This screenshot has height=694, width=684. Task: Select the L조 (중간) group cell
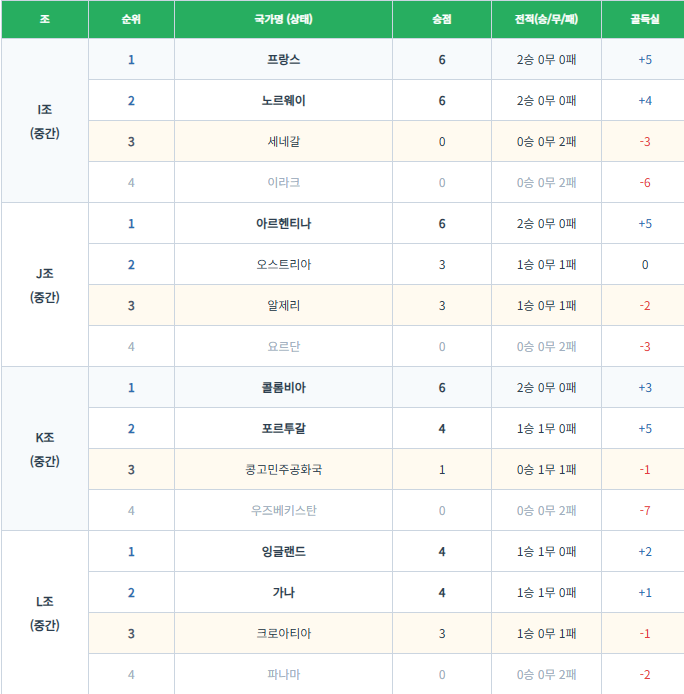(x=45, y=613)
